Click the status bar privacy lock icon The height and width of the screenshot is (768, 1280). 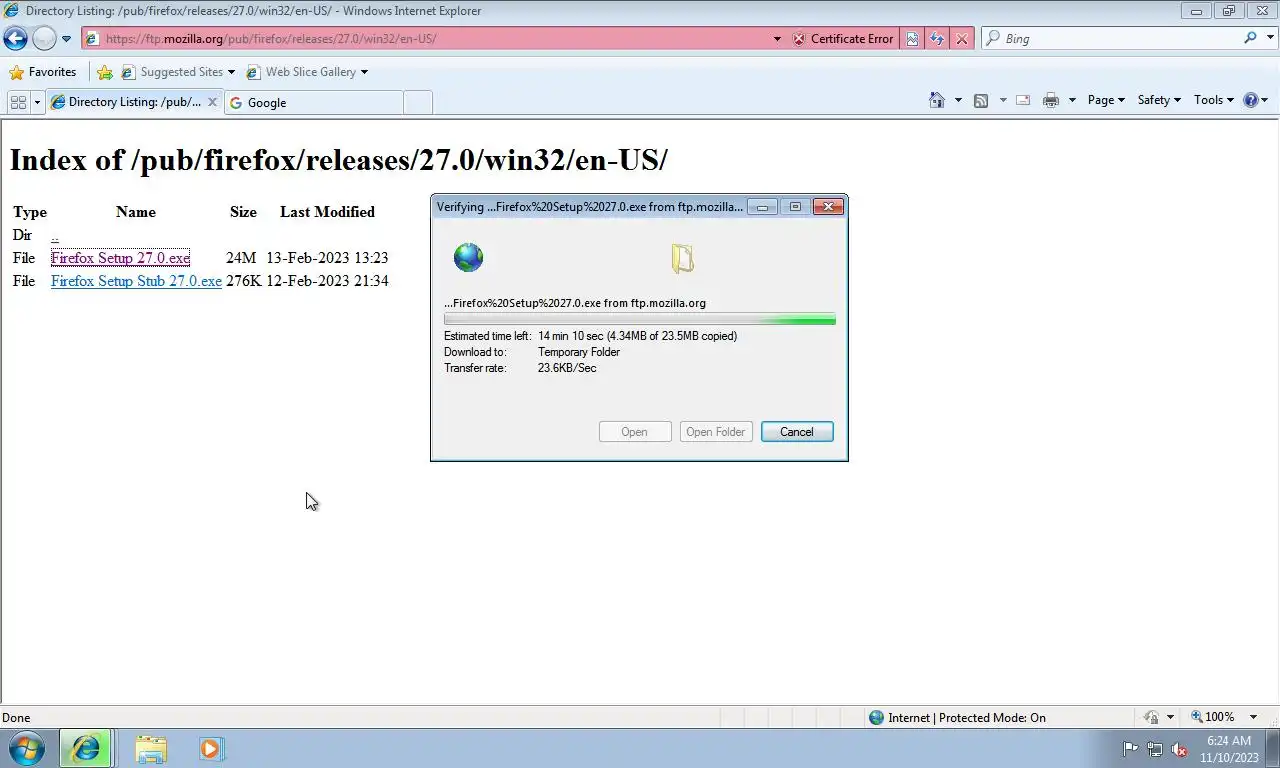1152,717
